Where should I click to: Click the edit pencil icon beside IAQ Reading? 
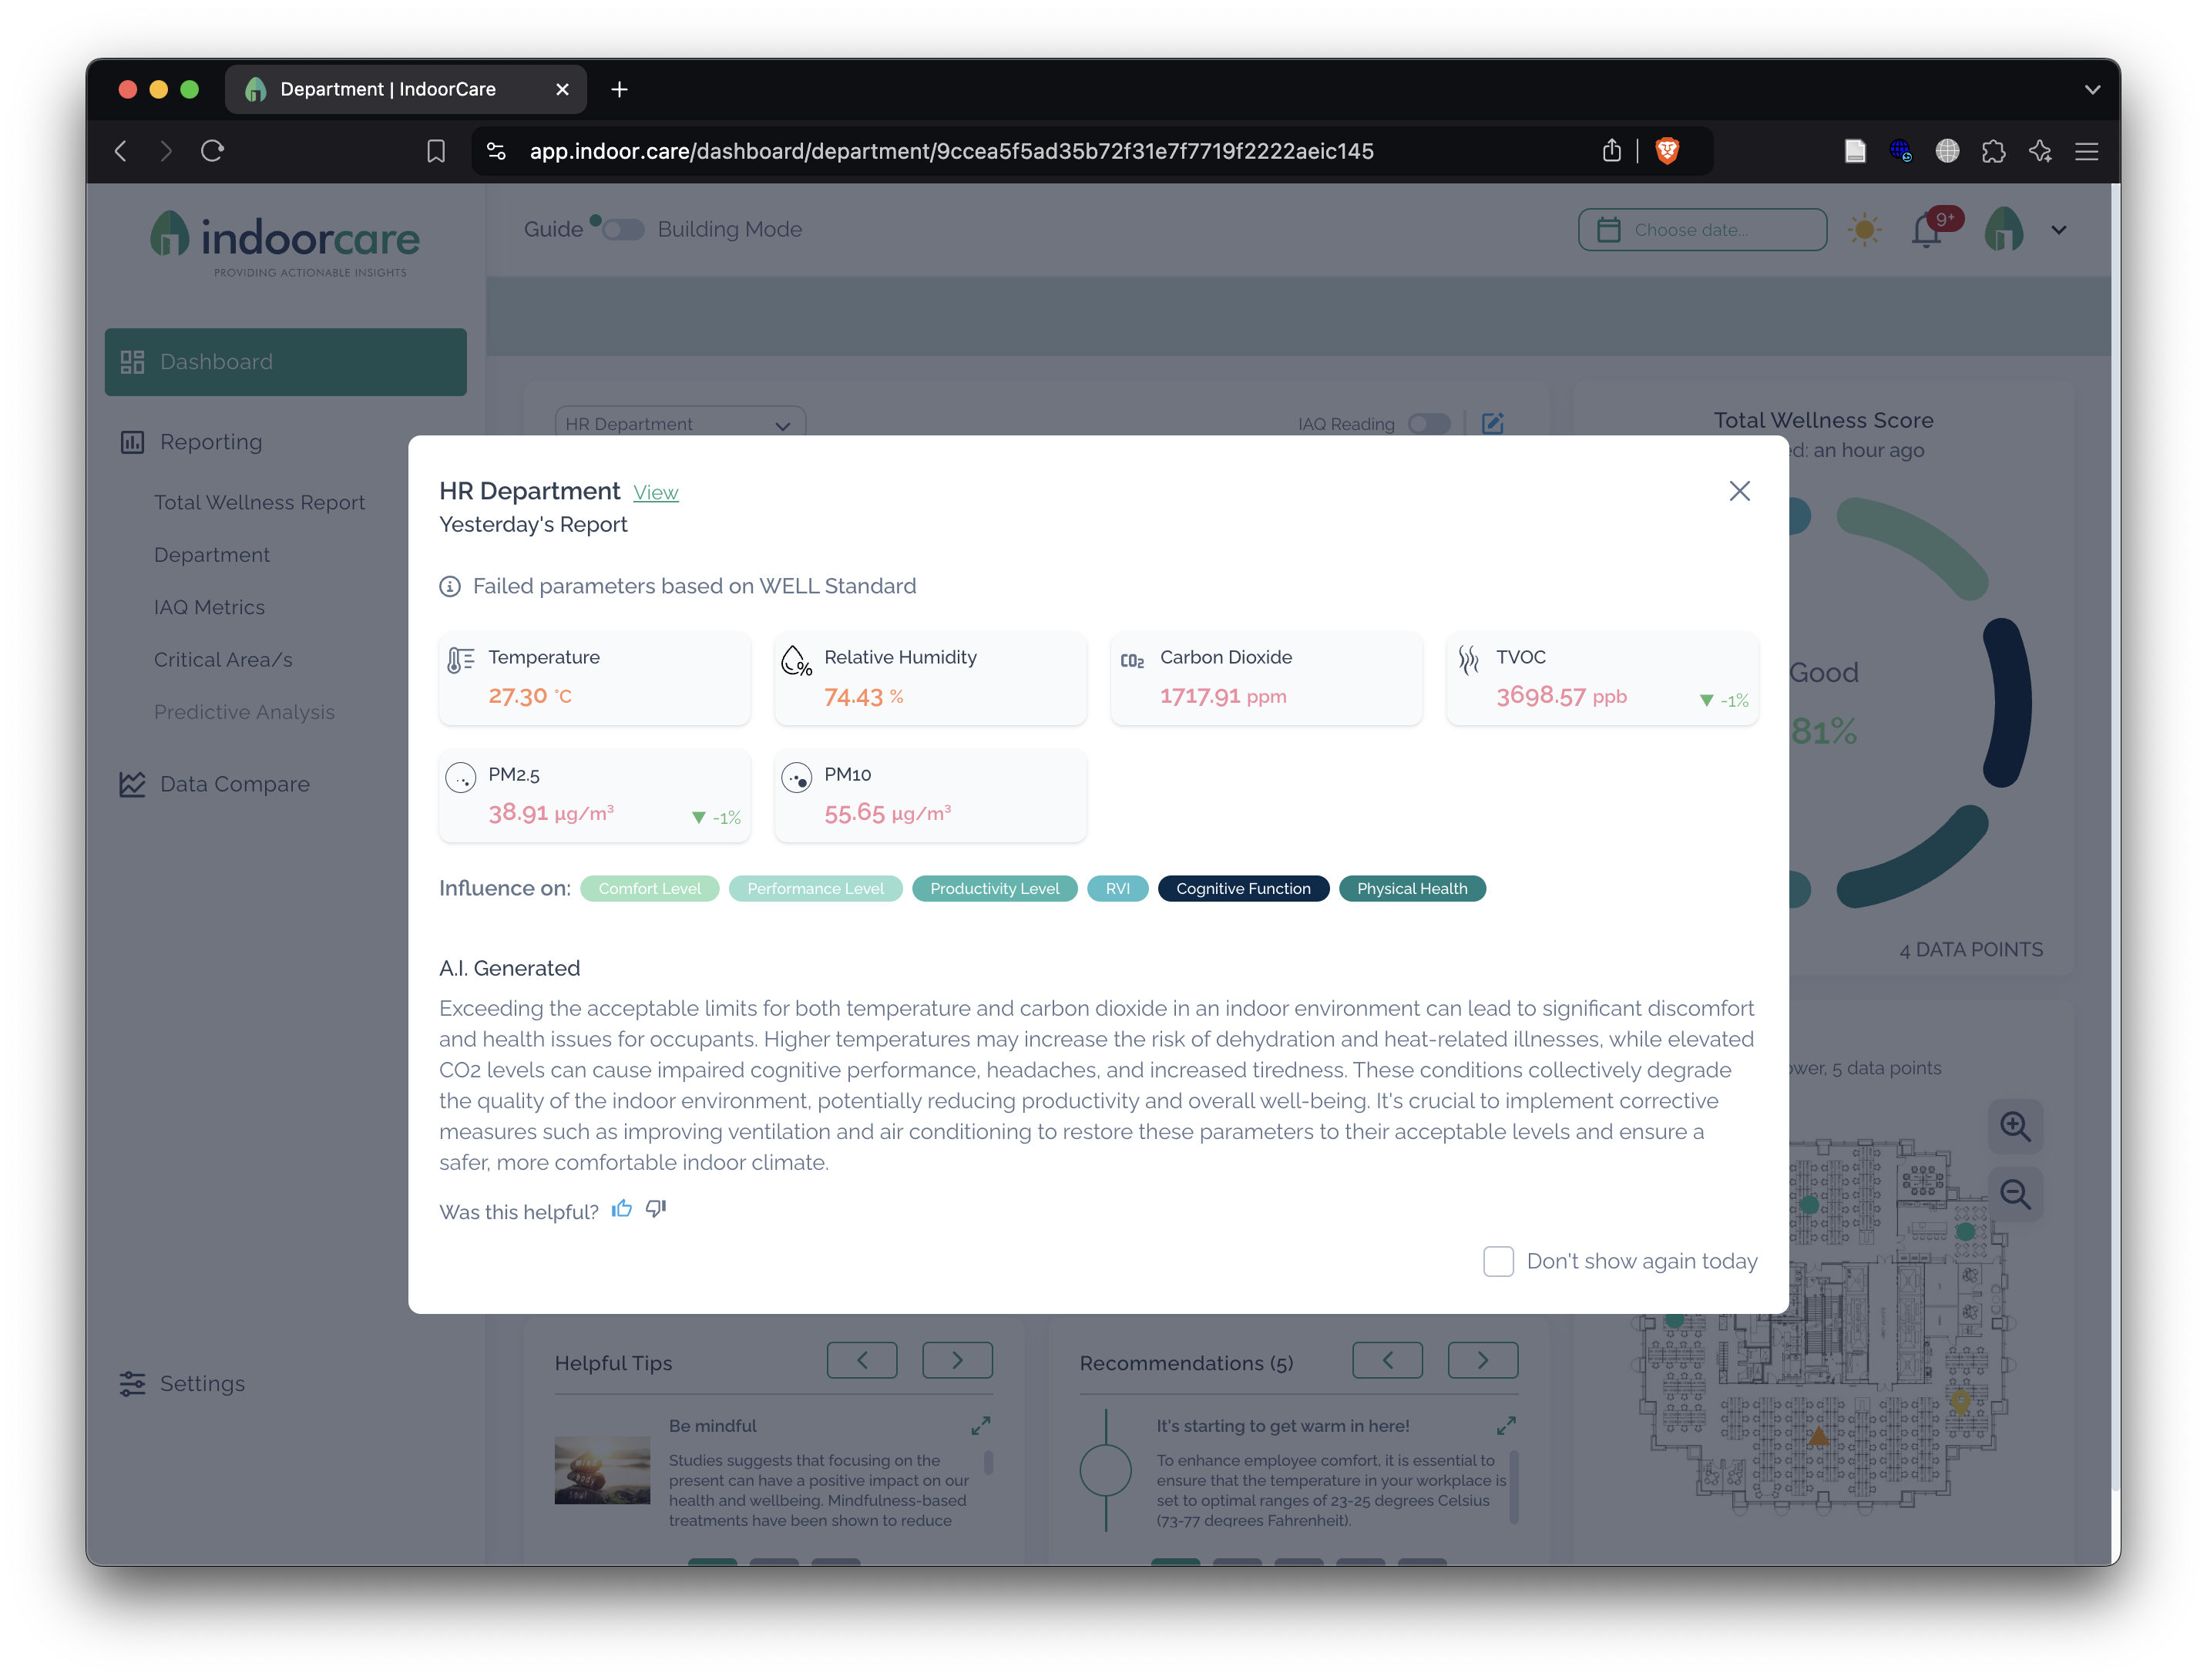(1492, 424)
